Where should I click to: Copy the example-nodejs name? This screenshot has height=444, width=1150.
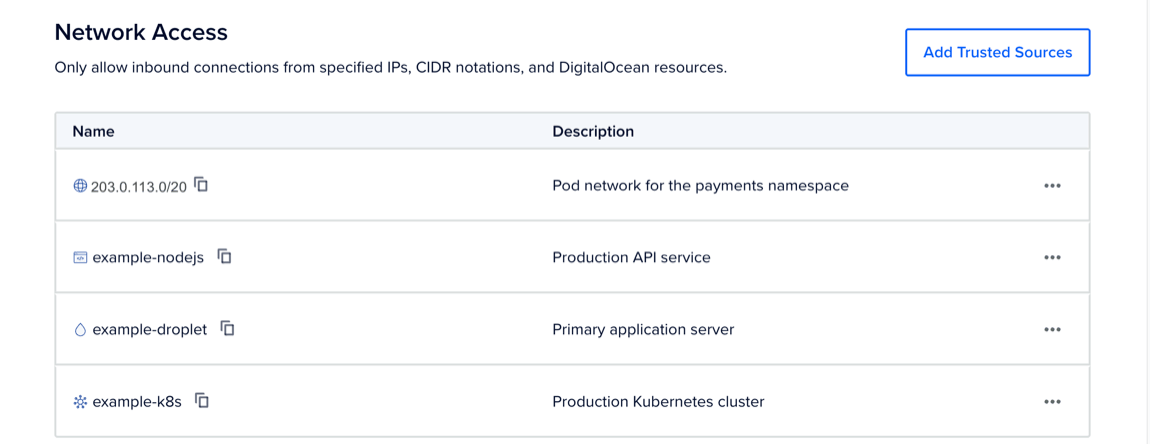click(224, 256)
